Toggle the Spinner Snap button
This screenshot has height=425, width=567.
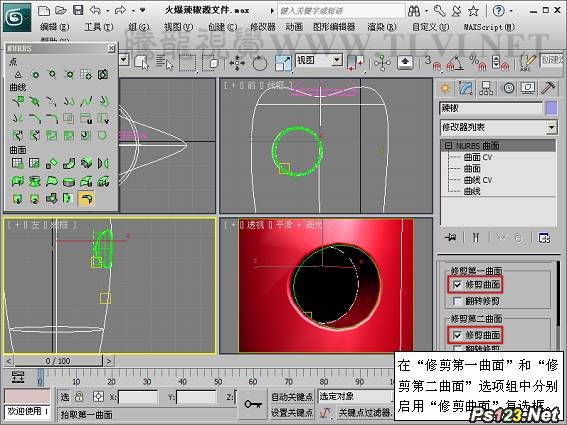pos(500,63)
